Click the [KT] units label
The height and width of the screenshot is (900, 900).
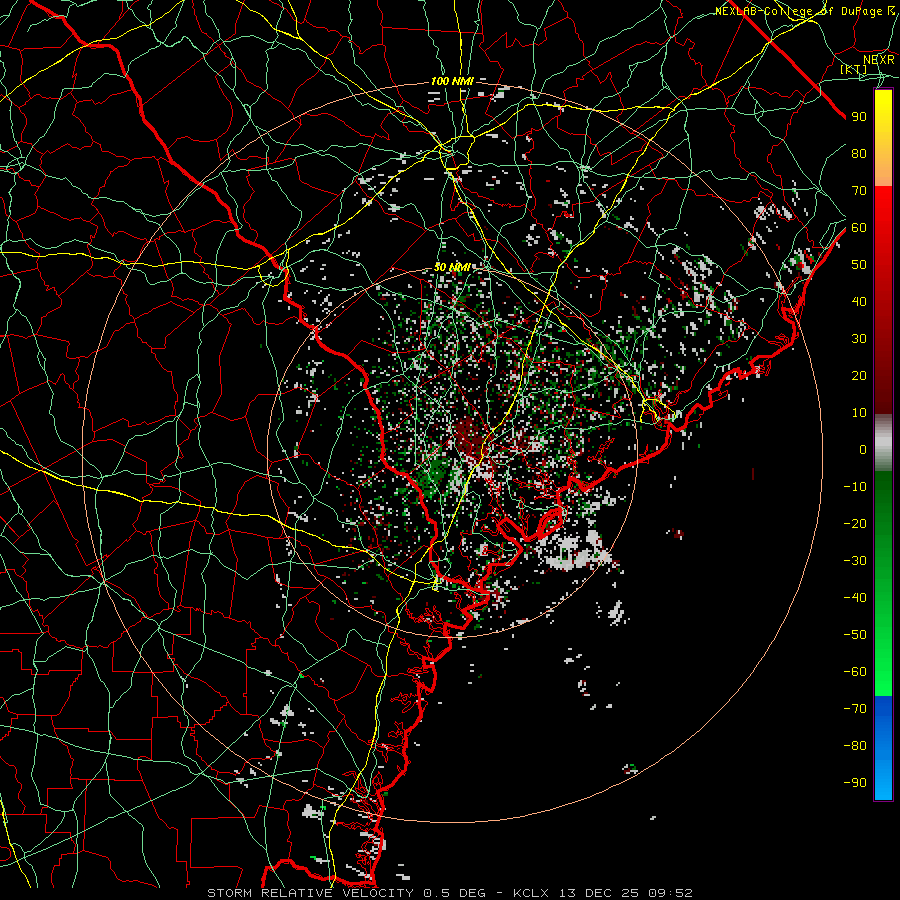(x=854, y=69)
